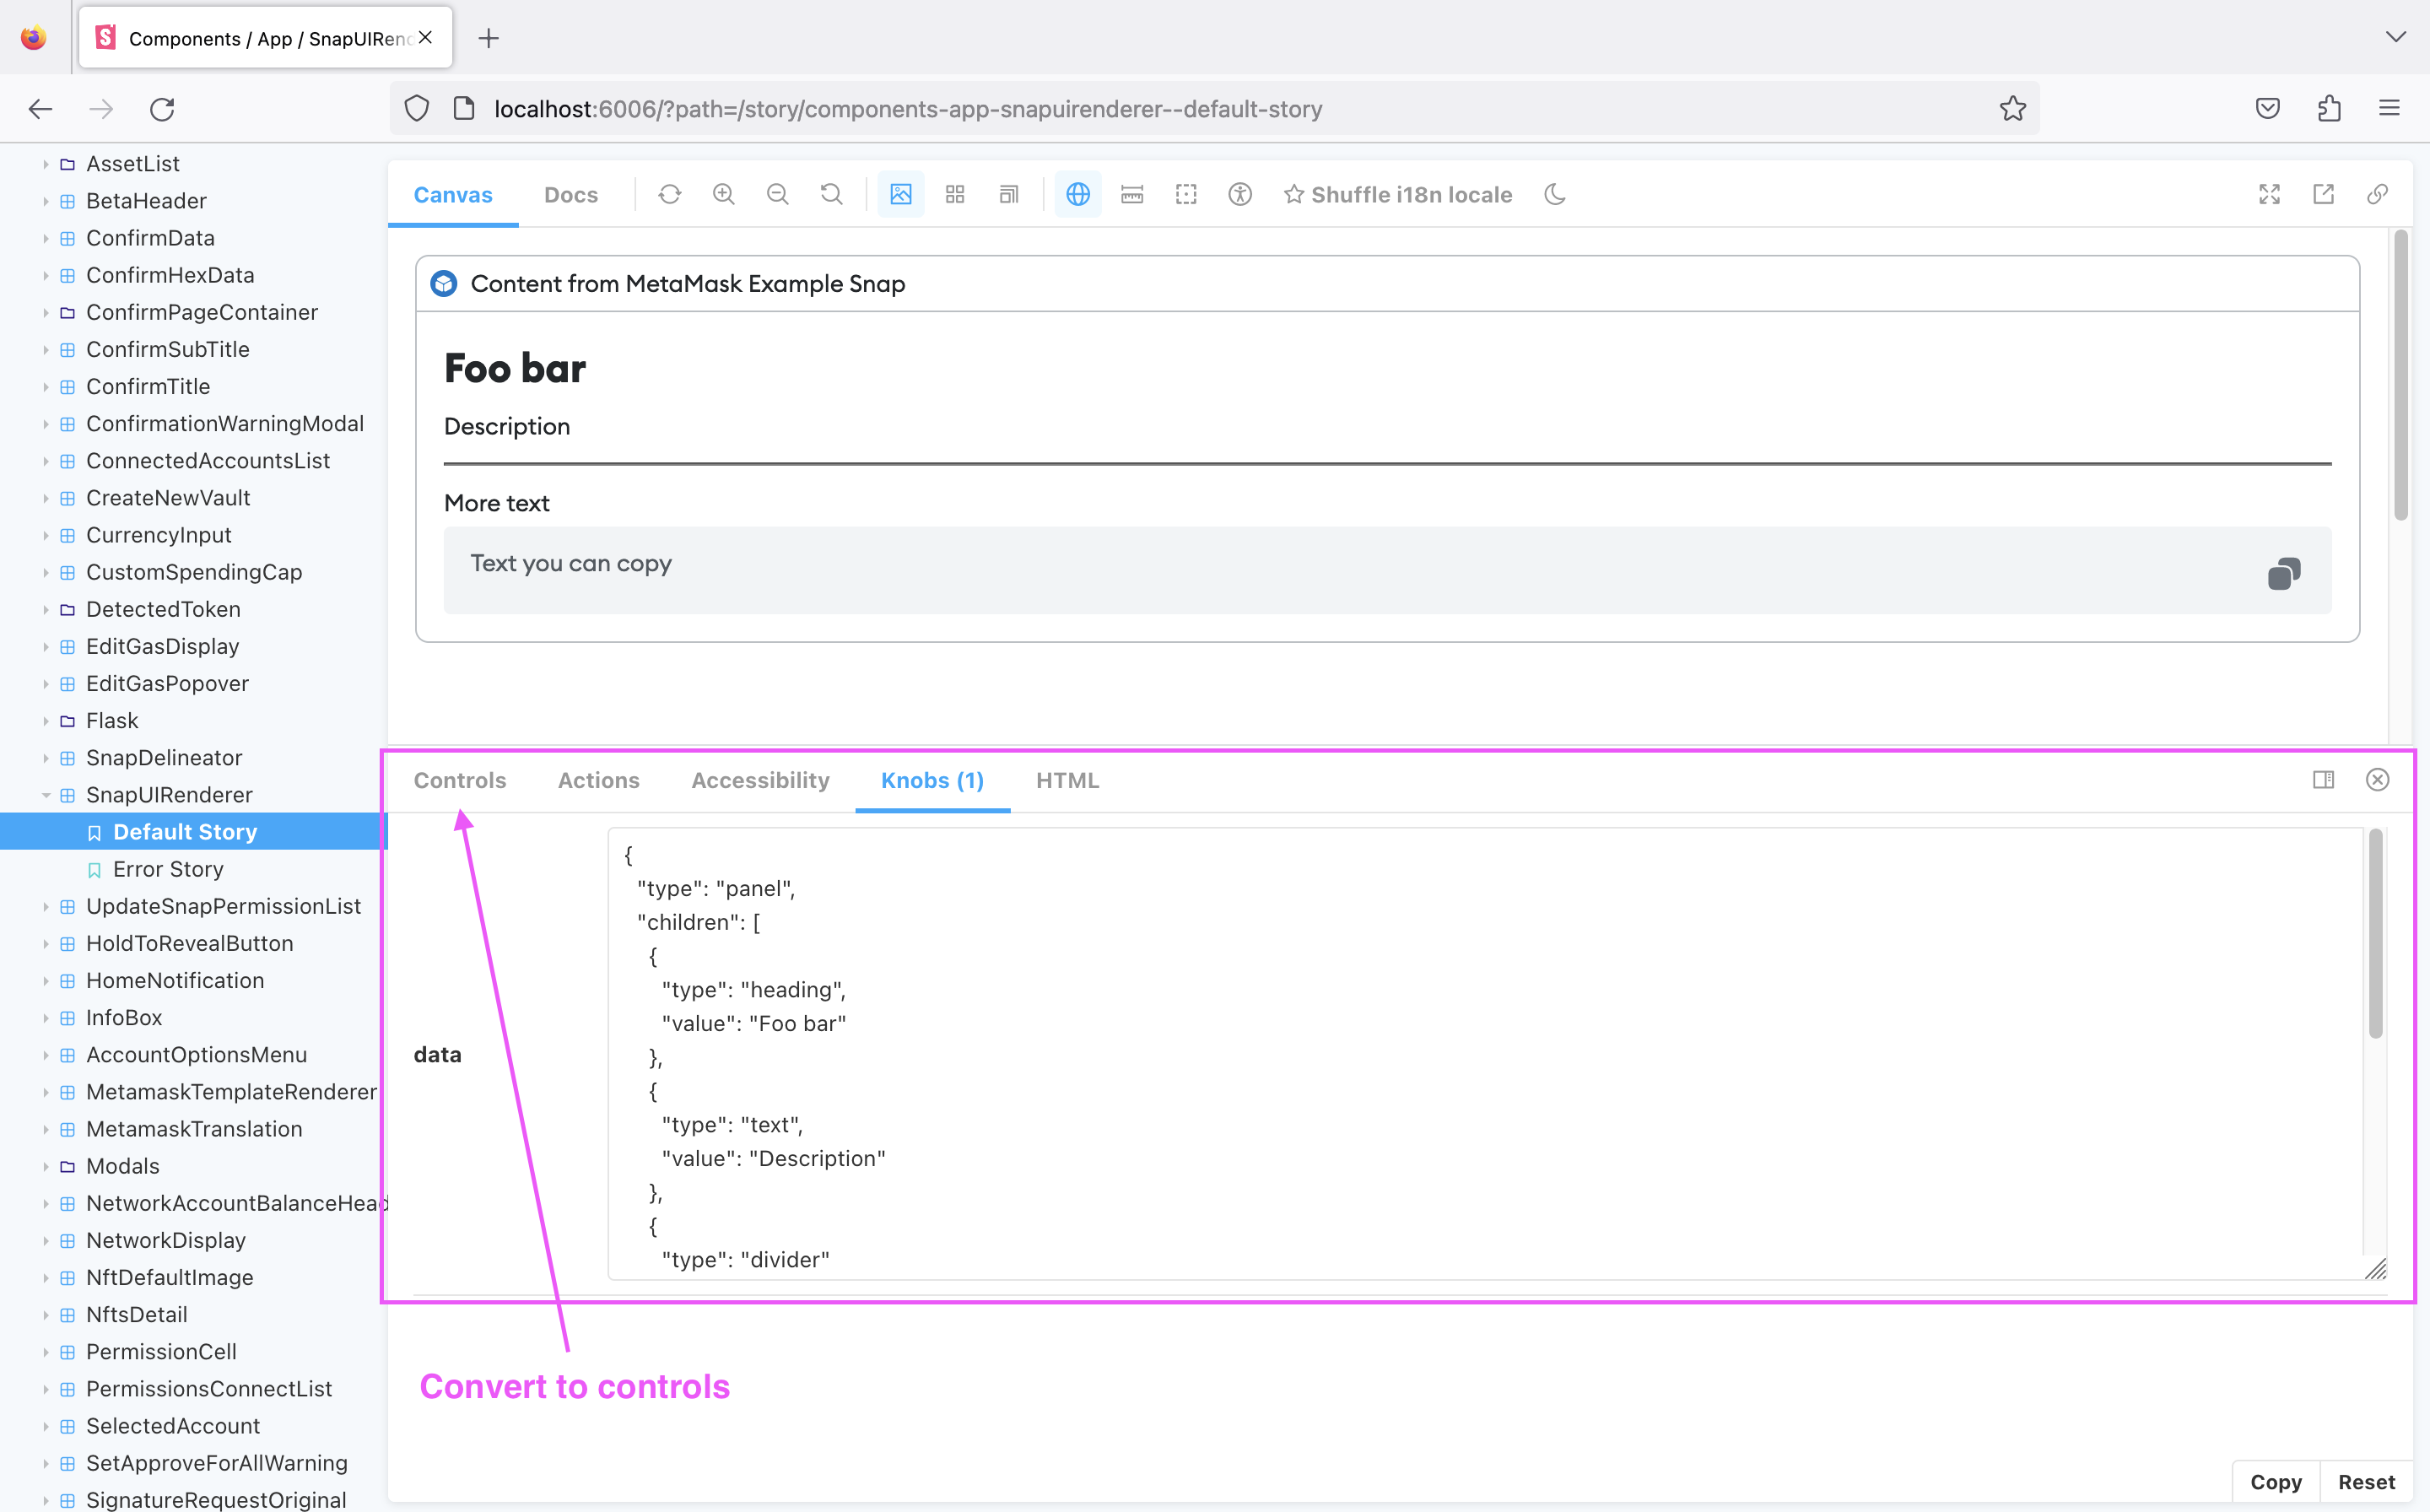Screen dimensions: 2430x1512
Task: Select the Error Story item
Action: click(168, 869)
